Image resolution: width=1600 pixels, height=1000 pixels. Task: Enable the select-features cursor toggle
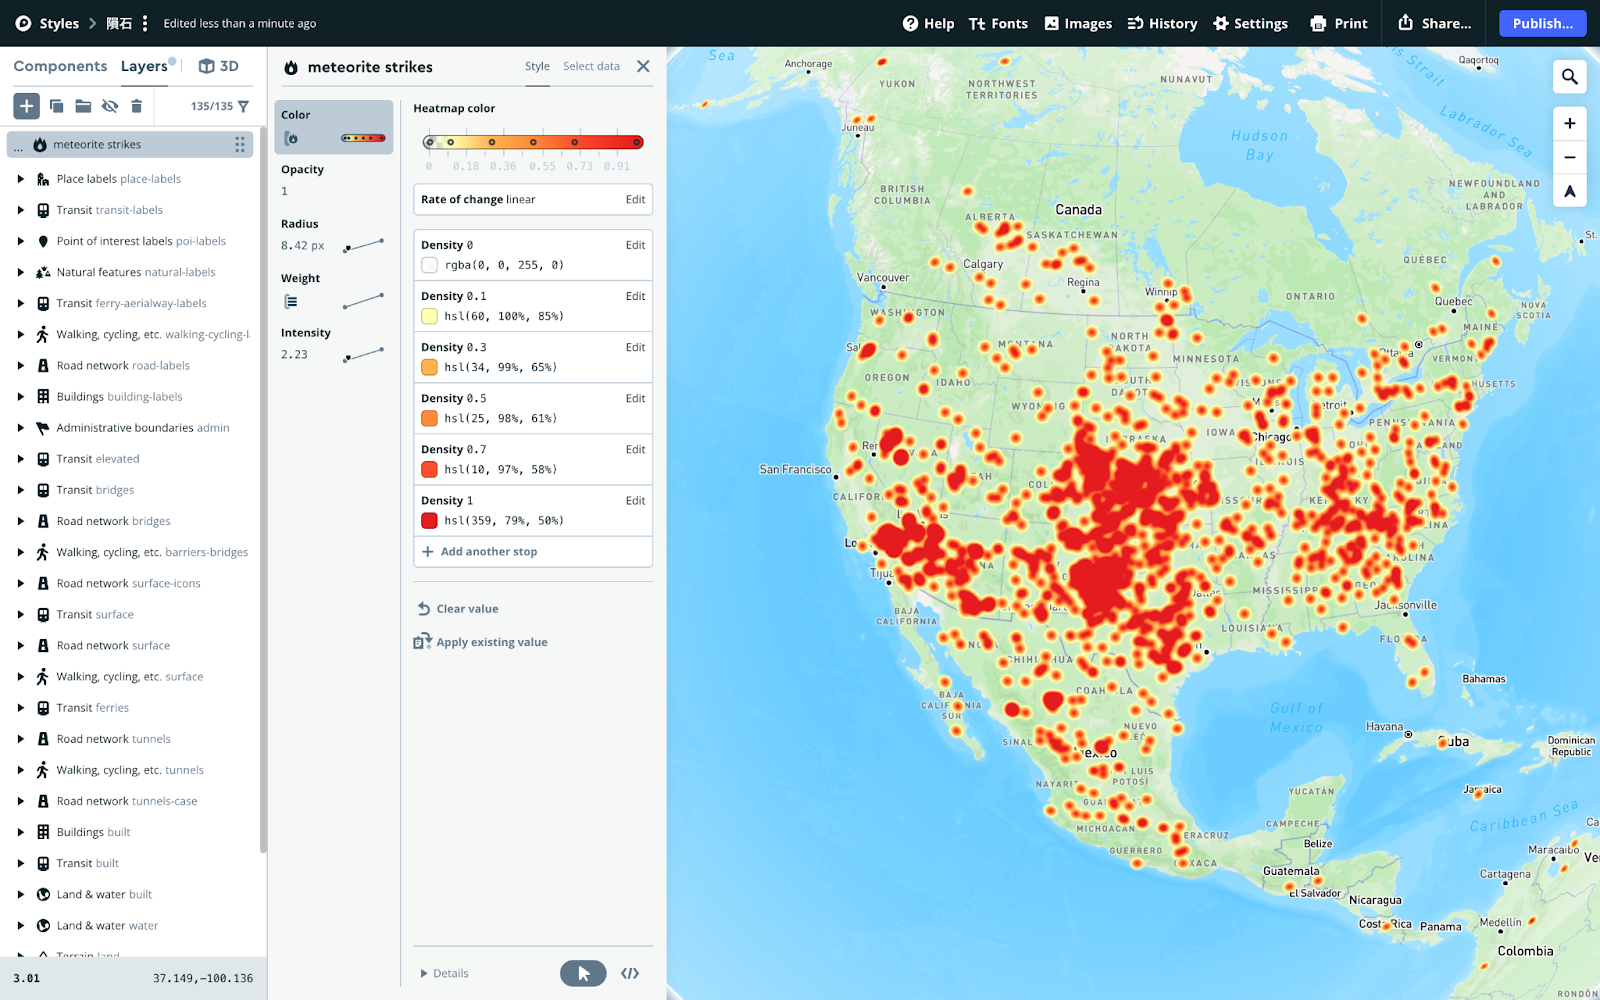tap(583, 972)
